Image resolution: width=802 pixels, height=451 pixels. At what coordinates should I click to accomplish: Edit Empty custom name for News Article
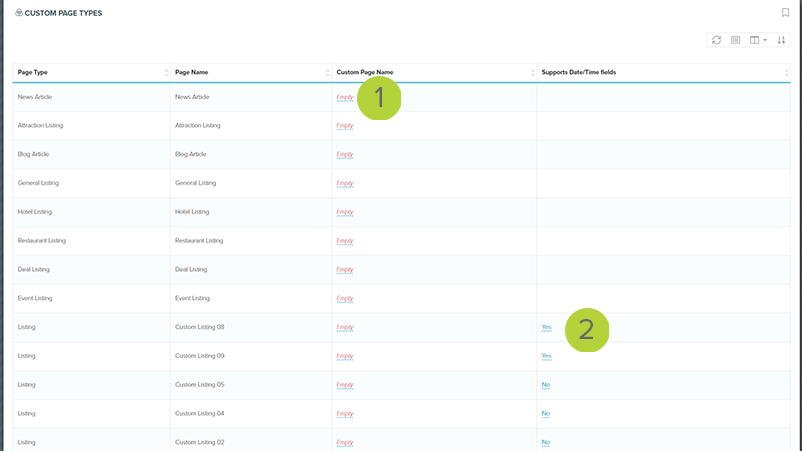point(344,97)
